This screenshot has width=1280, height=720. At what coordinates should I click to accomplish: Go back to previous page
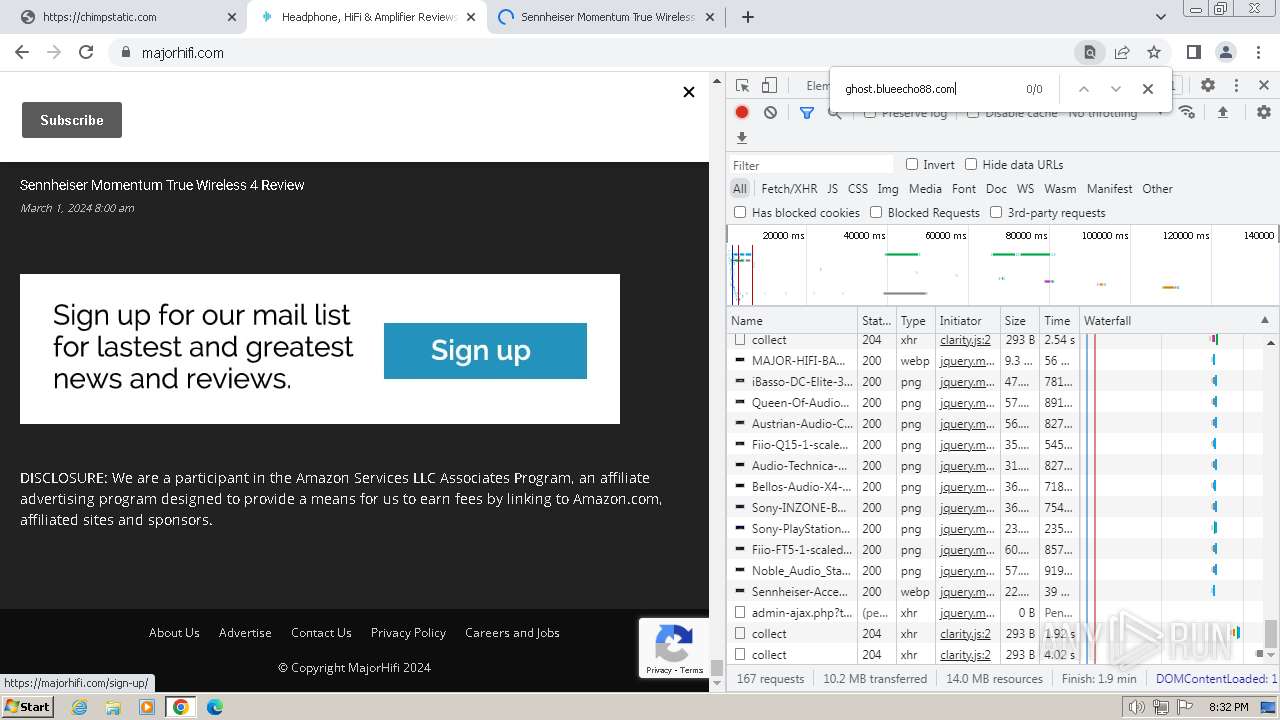22,52
